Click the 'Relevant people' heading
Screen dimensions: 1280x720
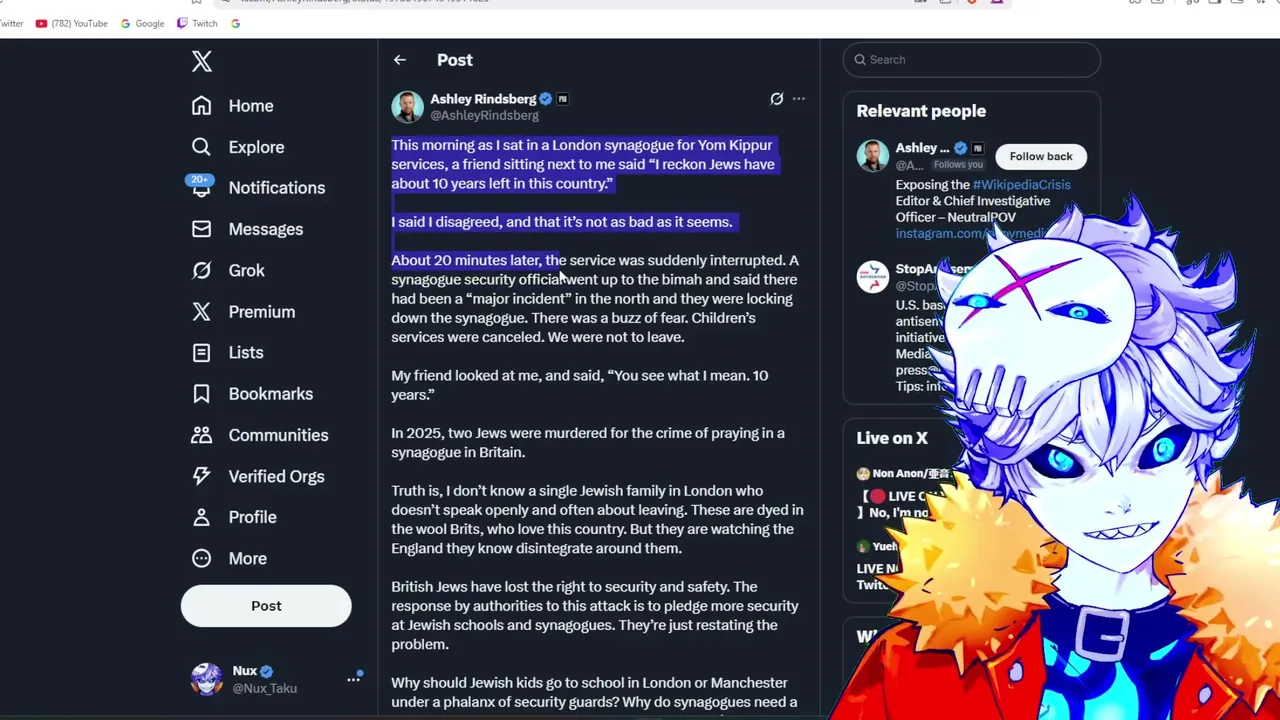(x=921, y=111)
